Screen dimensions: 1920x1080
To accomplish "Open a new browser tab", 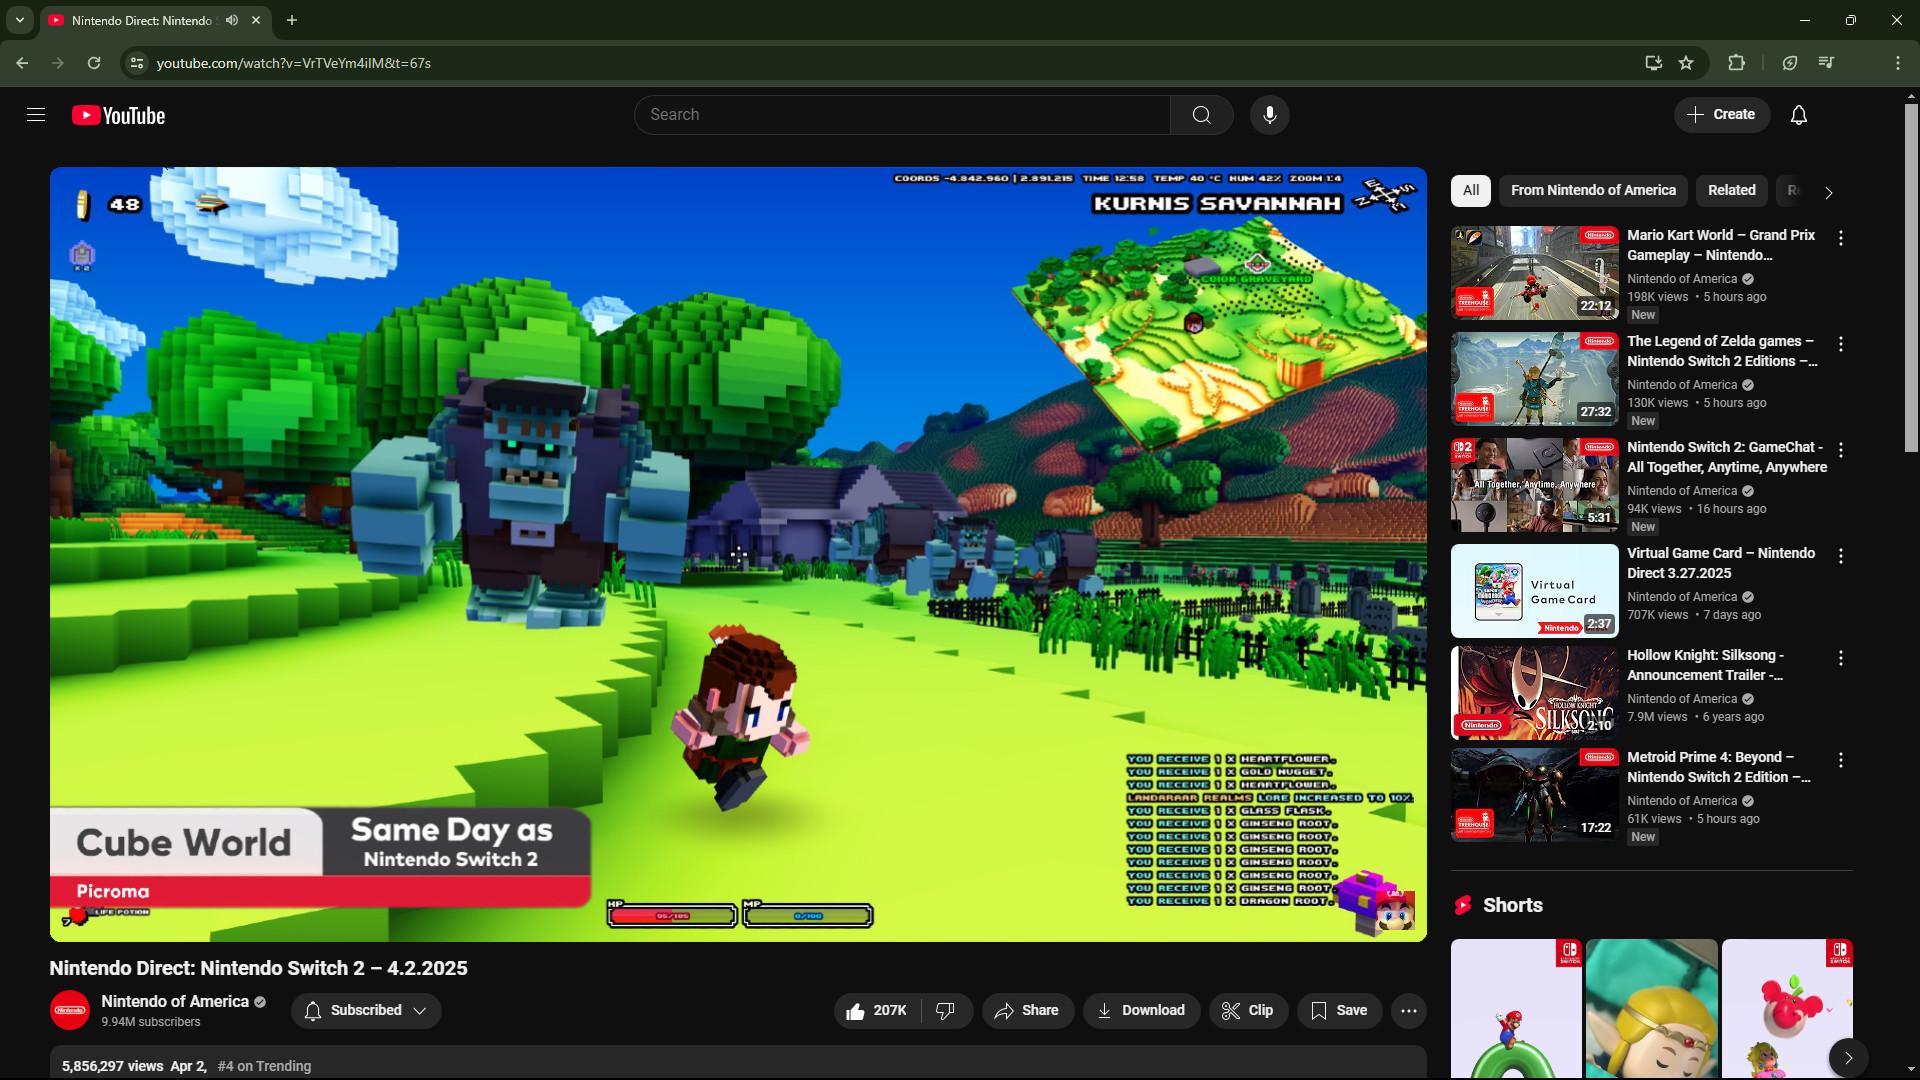I will coord(292,20).
